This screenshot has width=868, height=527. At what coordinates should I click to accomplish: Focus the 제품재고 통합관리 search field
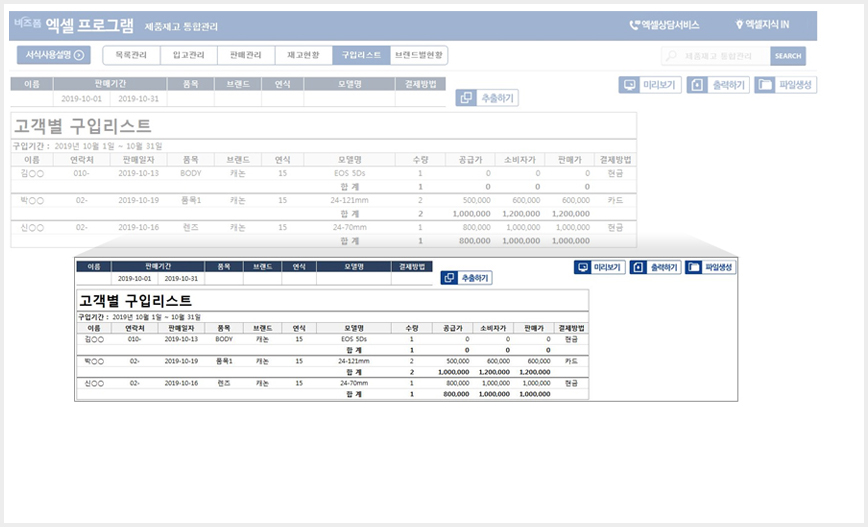[x=716, y=56]
